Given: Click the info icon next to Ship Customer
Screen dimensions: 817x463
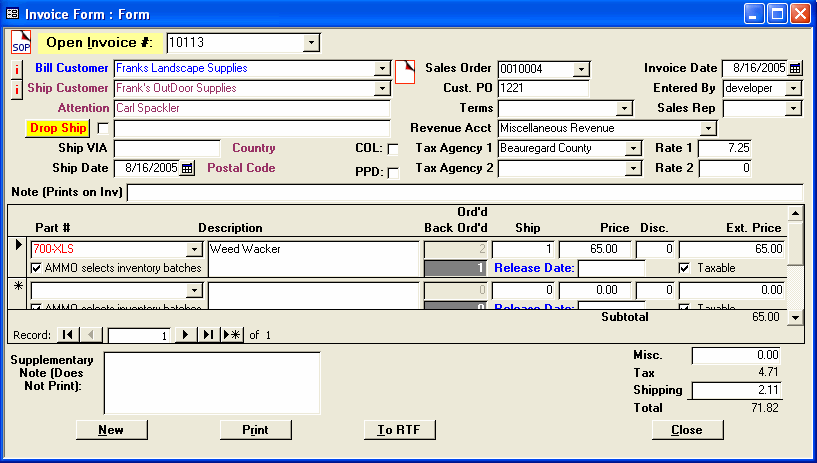Looking at the screenshot, I should [17, 89].
